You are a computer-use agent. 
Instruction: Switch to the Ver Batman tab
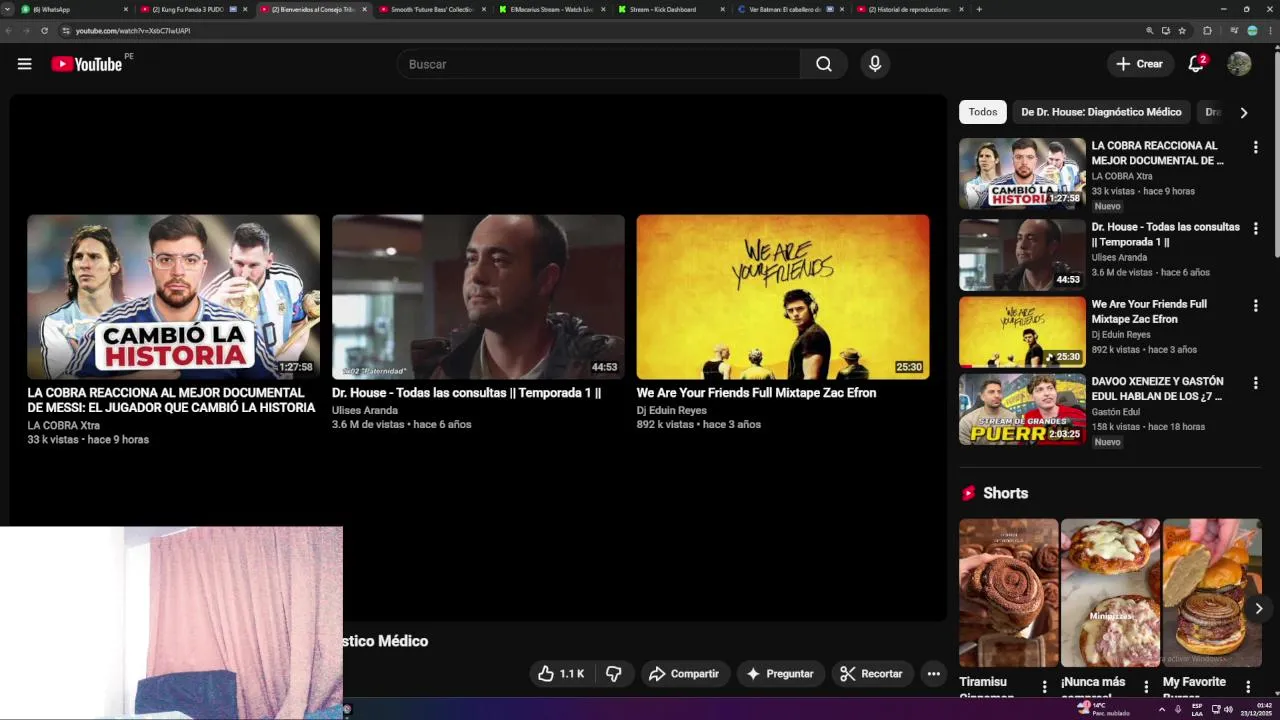pos(789,9)
